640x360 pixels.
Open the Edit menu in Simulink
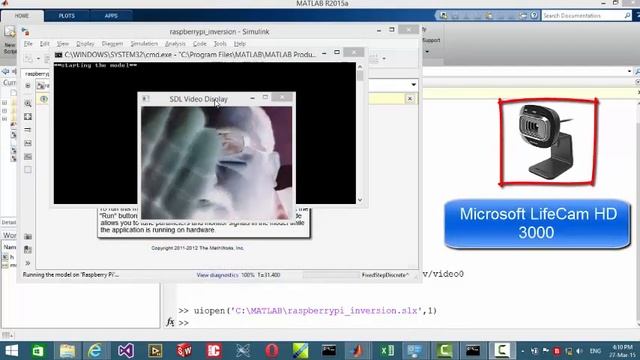click(x=44, y=44)
